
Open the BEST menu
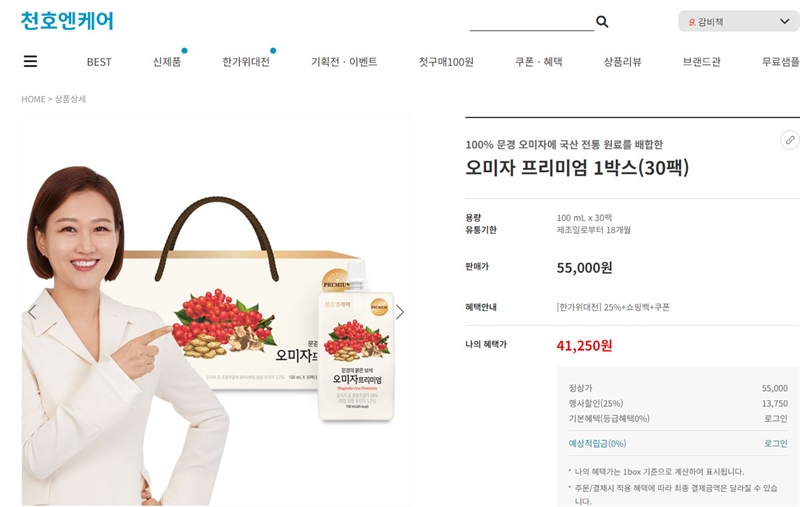pos(99,62)
